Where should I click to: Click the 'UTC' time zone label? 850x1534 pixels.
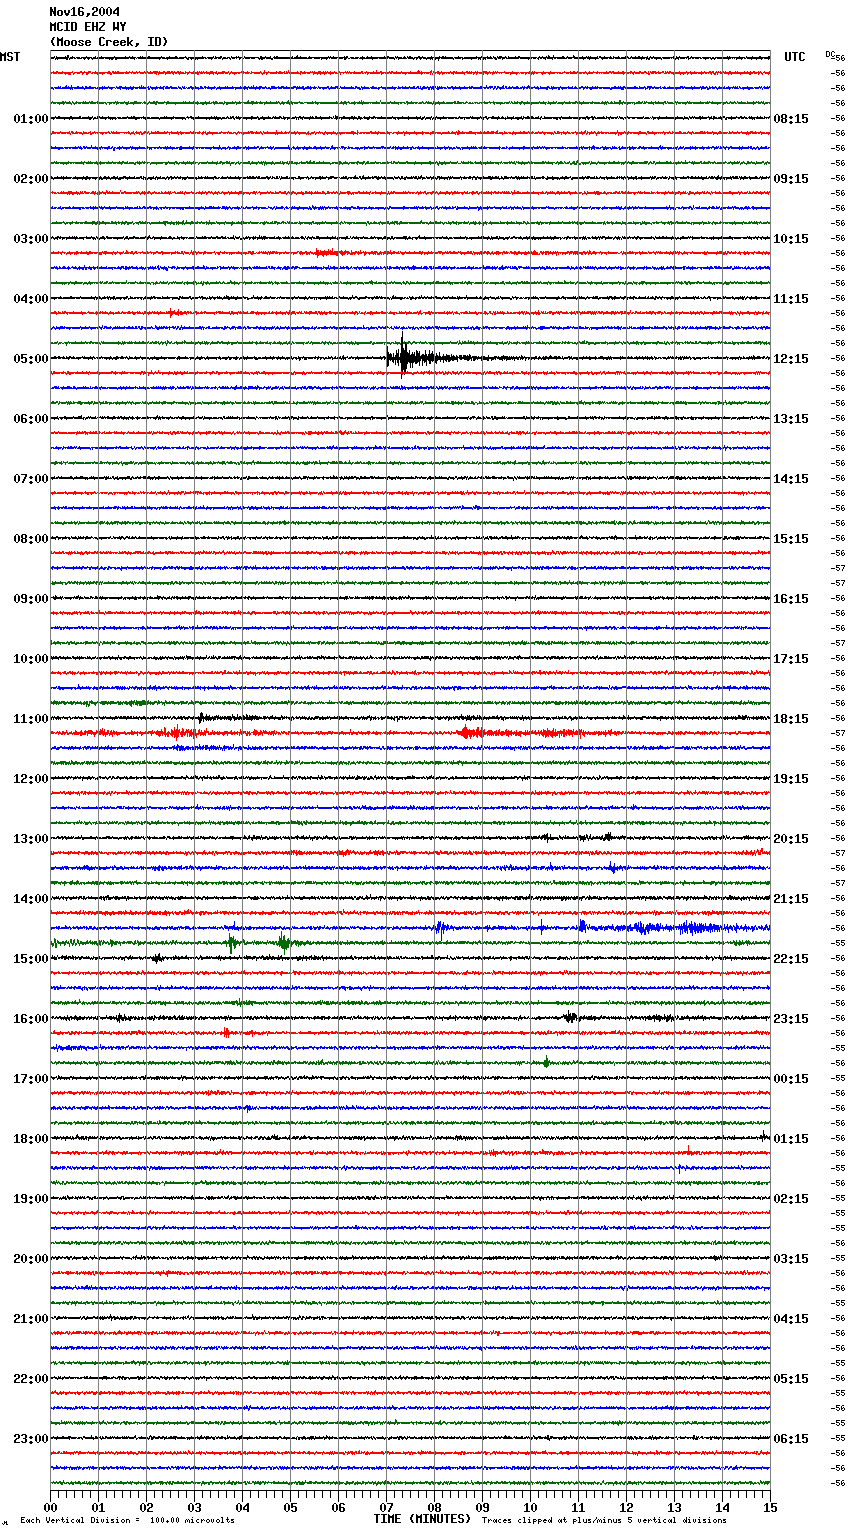795,58
